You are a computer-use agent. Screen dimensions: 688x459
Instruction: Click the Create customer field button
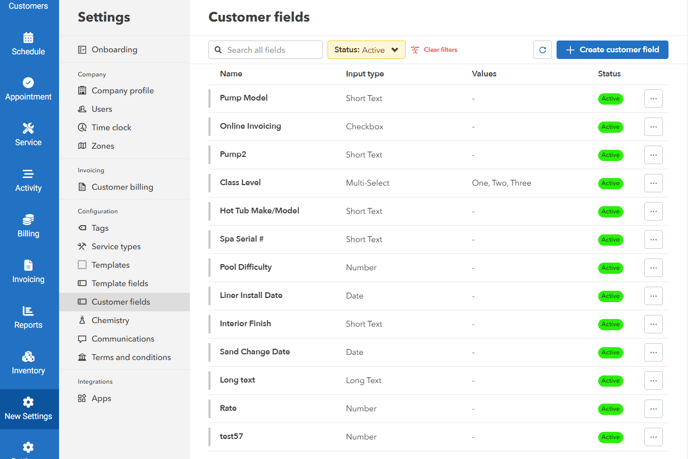coord(612,50)
